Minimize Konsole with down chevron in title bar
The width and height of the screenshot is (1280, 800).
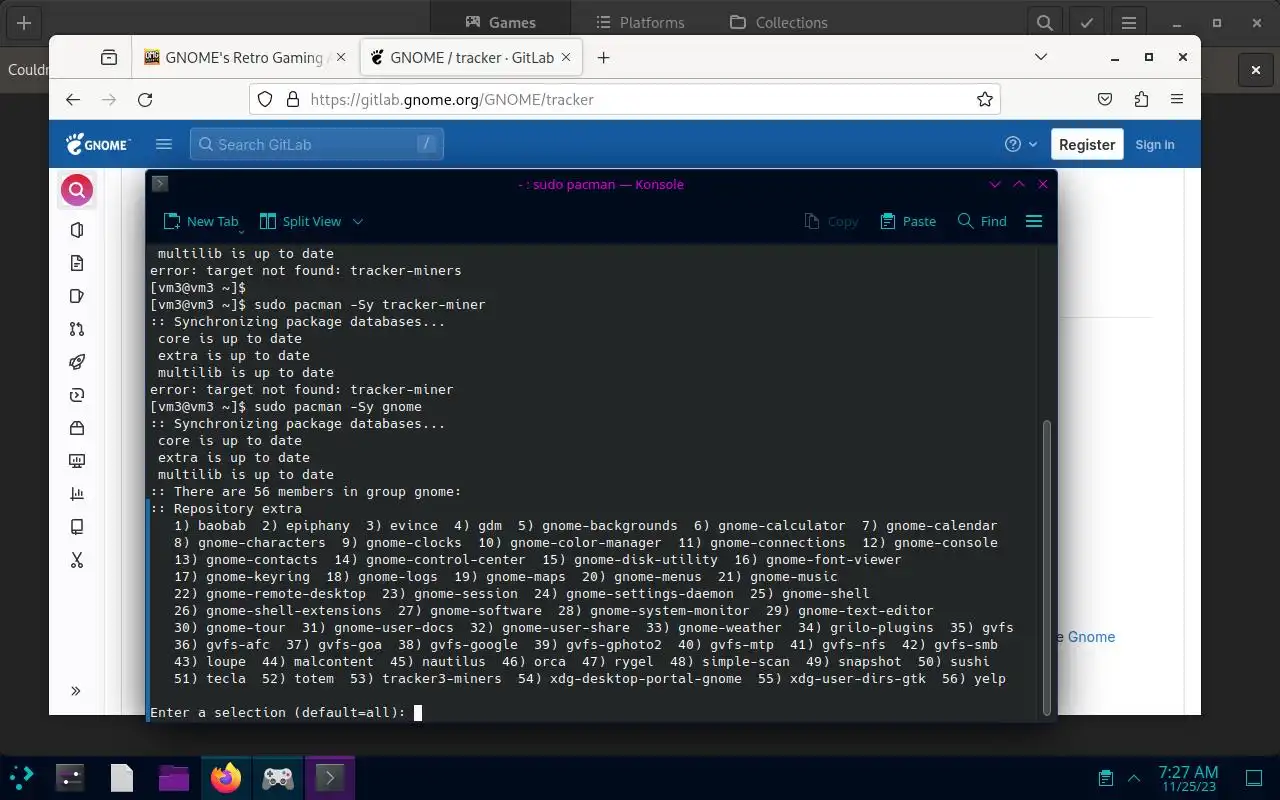995,184
